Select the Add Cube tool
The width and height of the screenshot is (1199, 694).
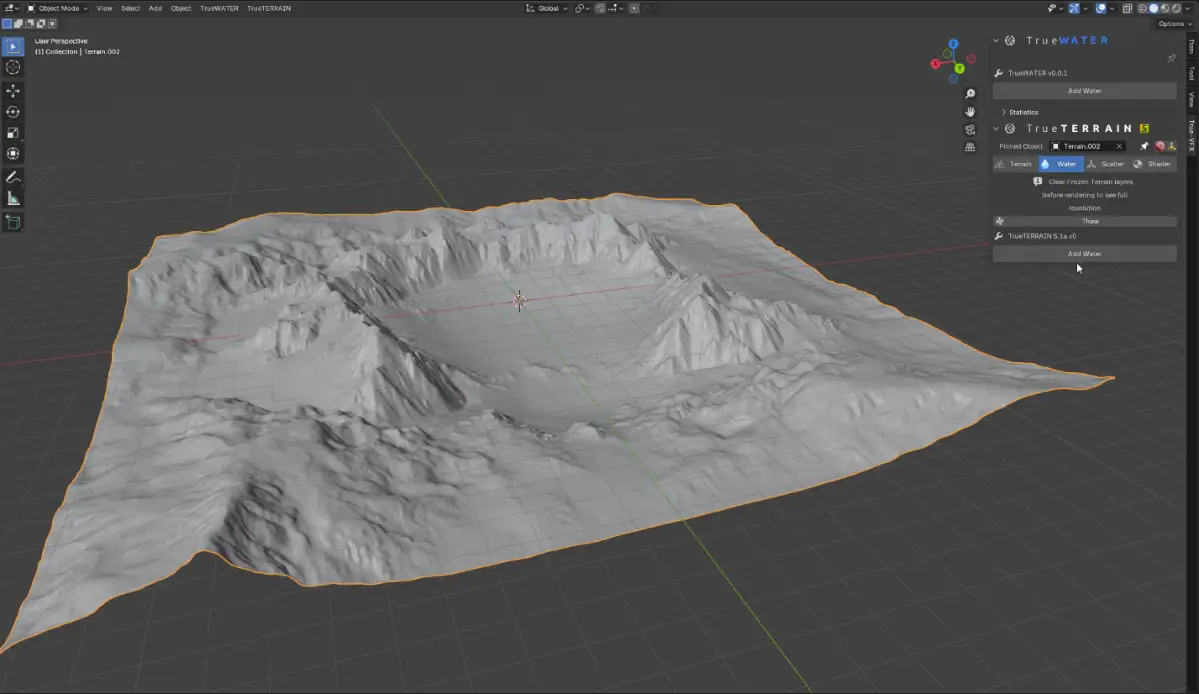13,221
